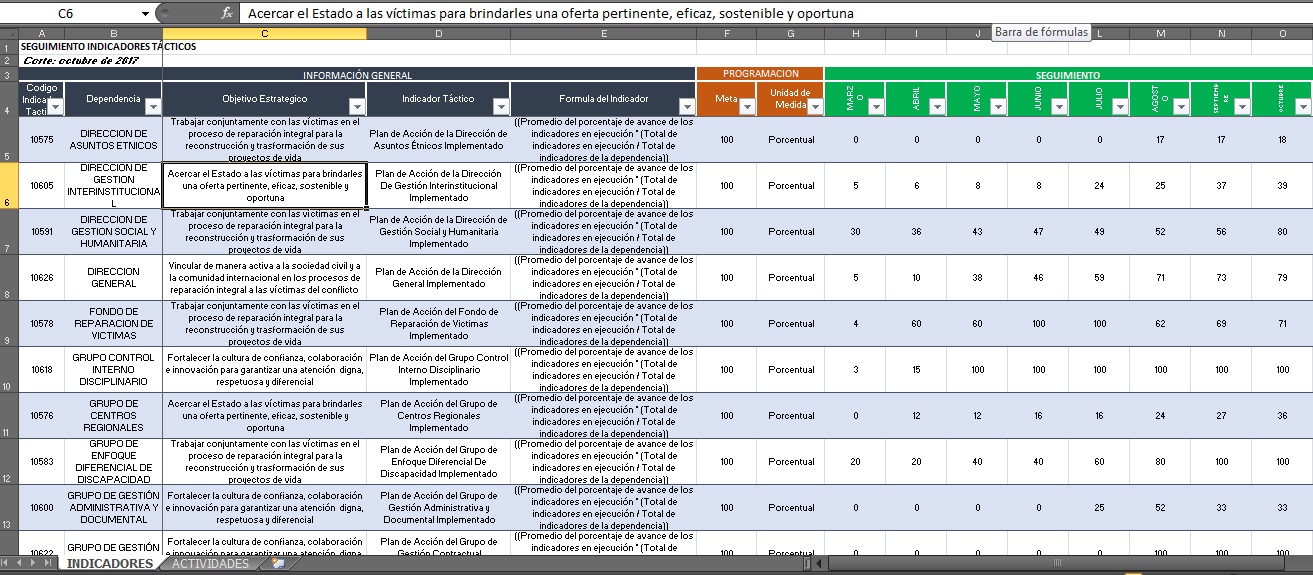Click the 'Corte: octubre de 2017' cell
Image resolution: width=1313 pixels, height=575 pixels.
(79, 60)
